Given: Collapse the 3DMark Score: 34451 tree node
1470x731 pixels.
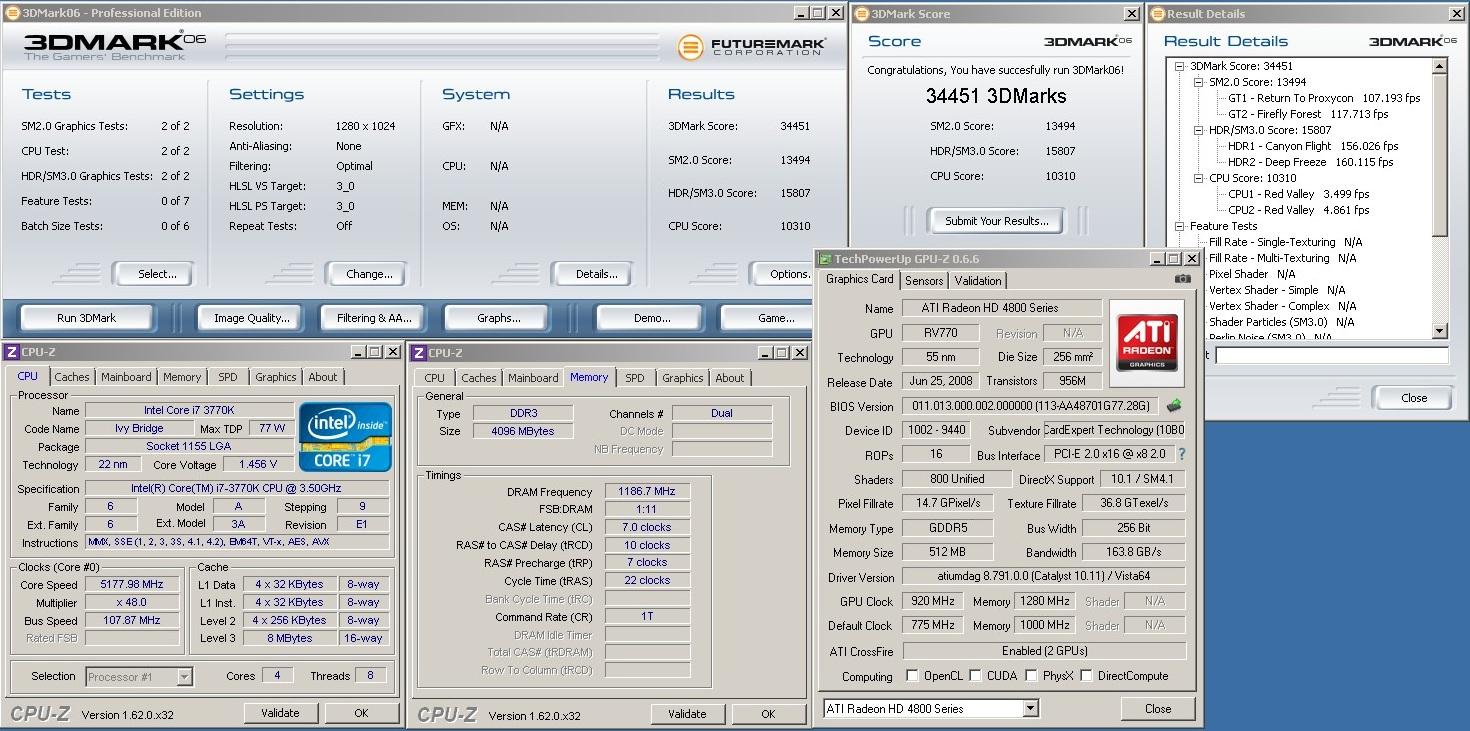Looking at the screenshot, I should (x=1181, y=66).
